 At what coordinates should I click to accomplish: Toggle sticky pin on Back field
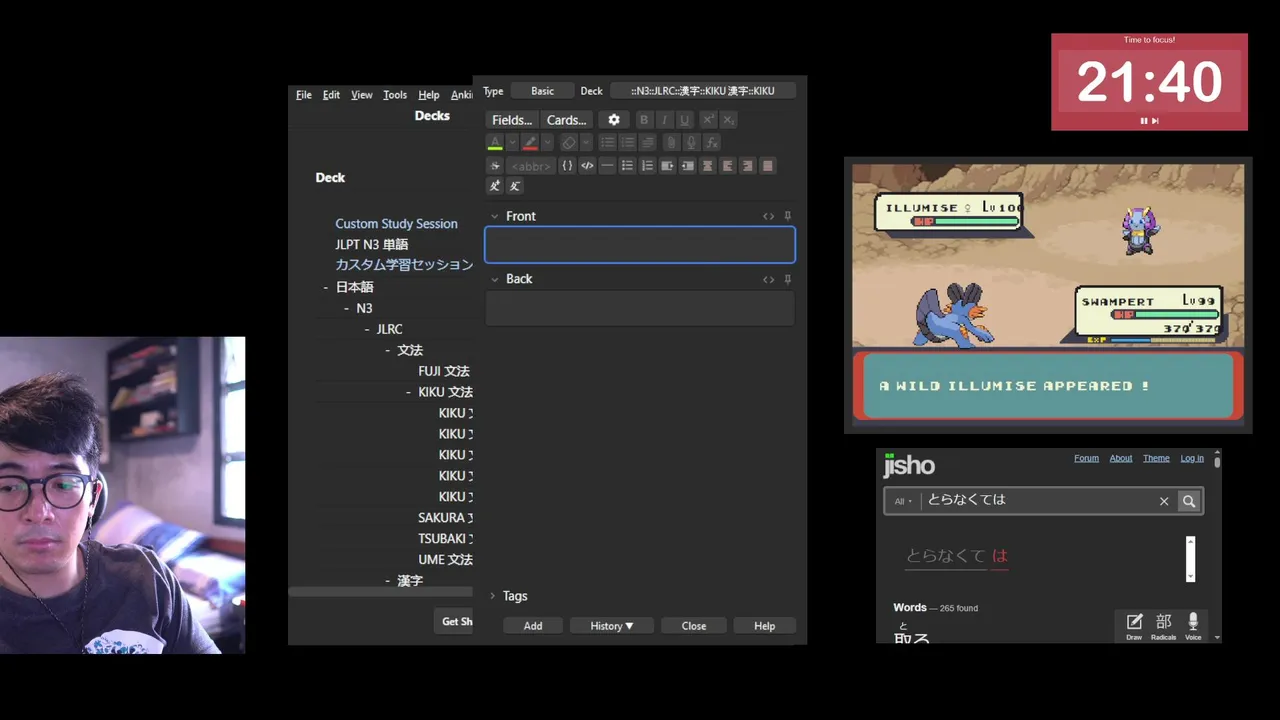coord(787,279)
